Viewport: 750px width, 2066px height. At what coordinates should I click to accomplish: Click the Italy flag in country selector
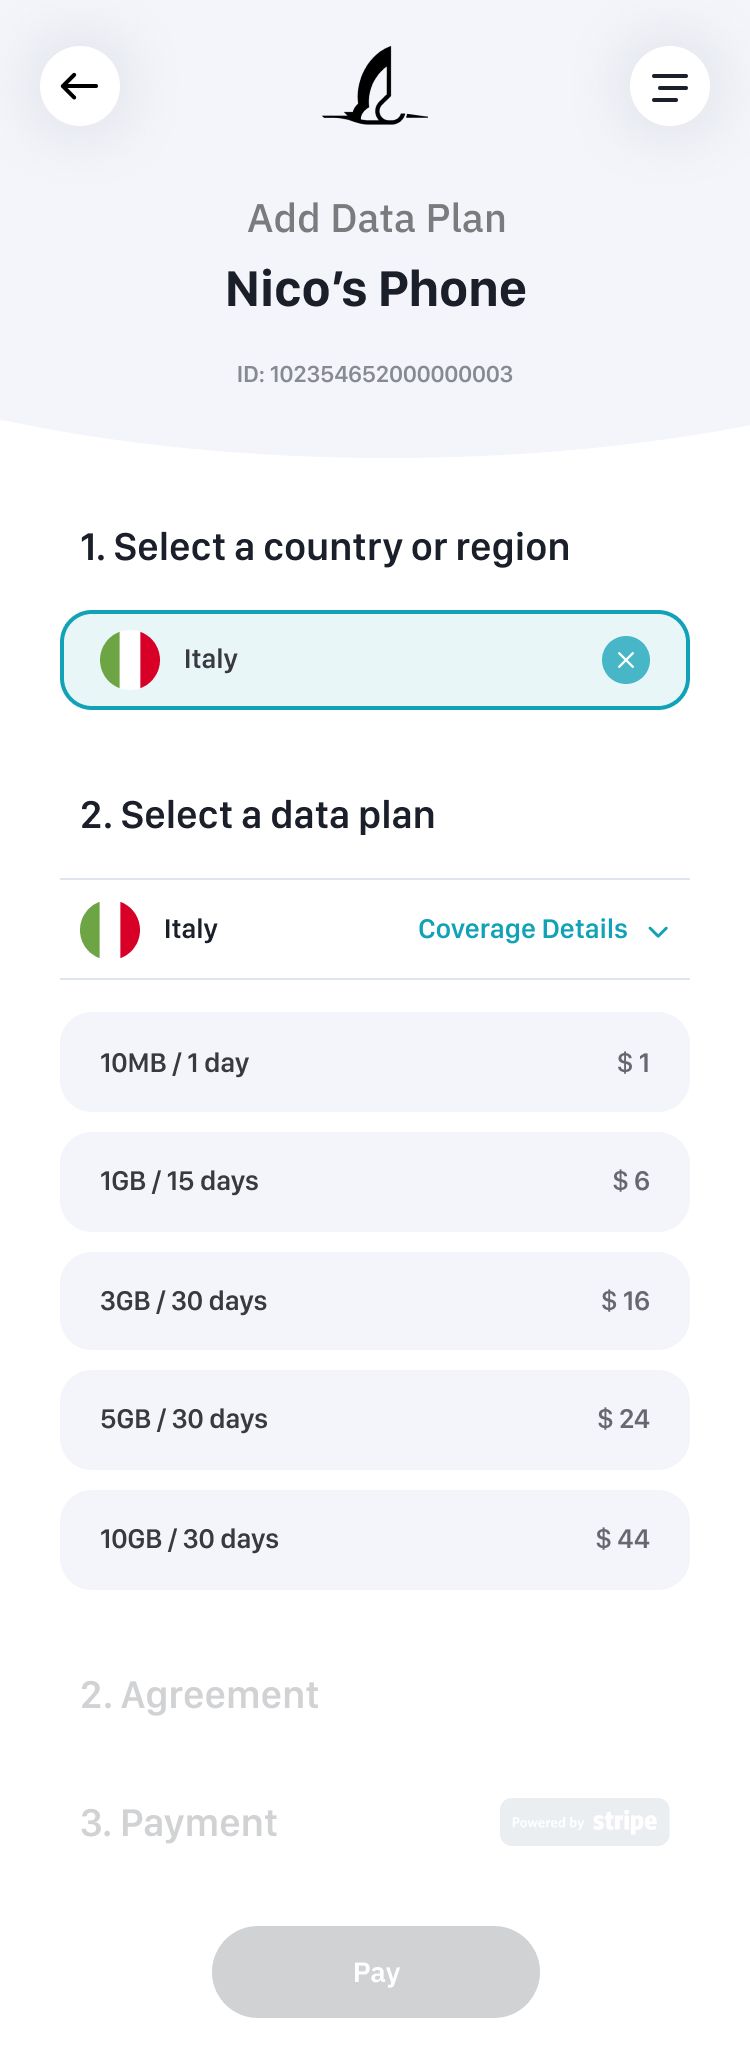[130, 660]
